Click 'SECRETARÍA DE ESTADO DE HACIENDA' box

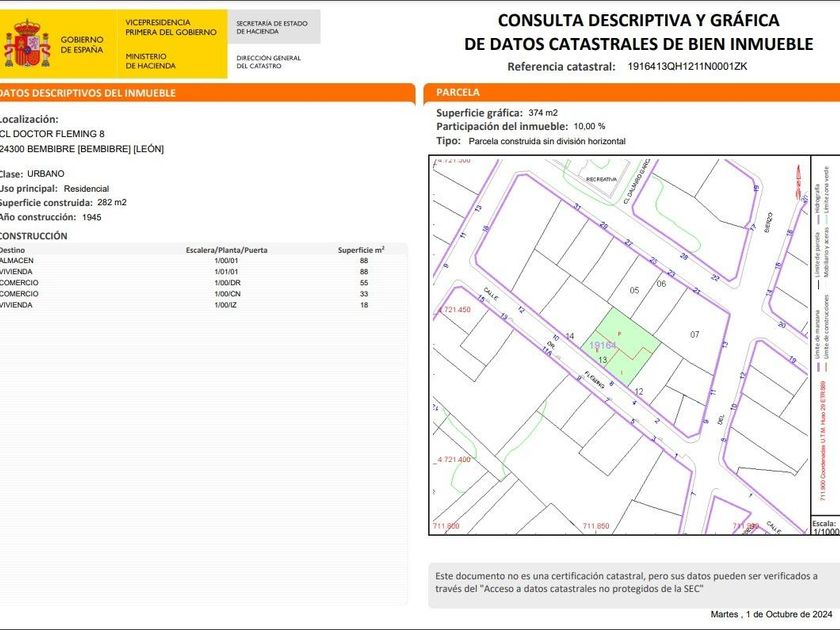272,27
